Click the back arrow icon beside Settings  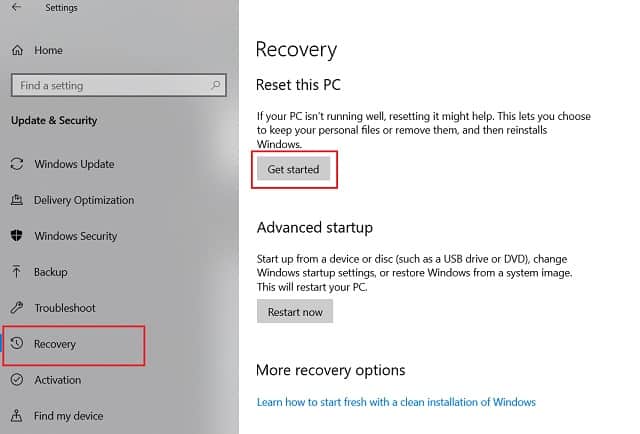point(16,7)
